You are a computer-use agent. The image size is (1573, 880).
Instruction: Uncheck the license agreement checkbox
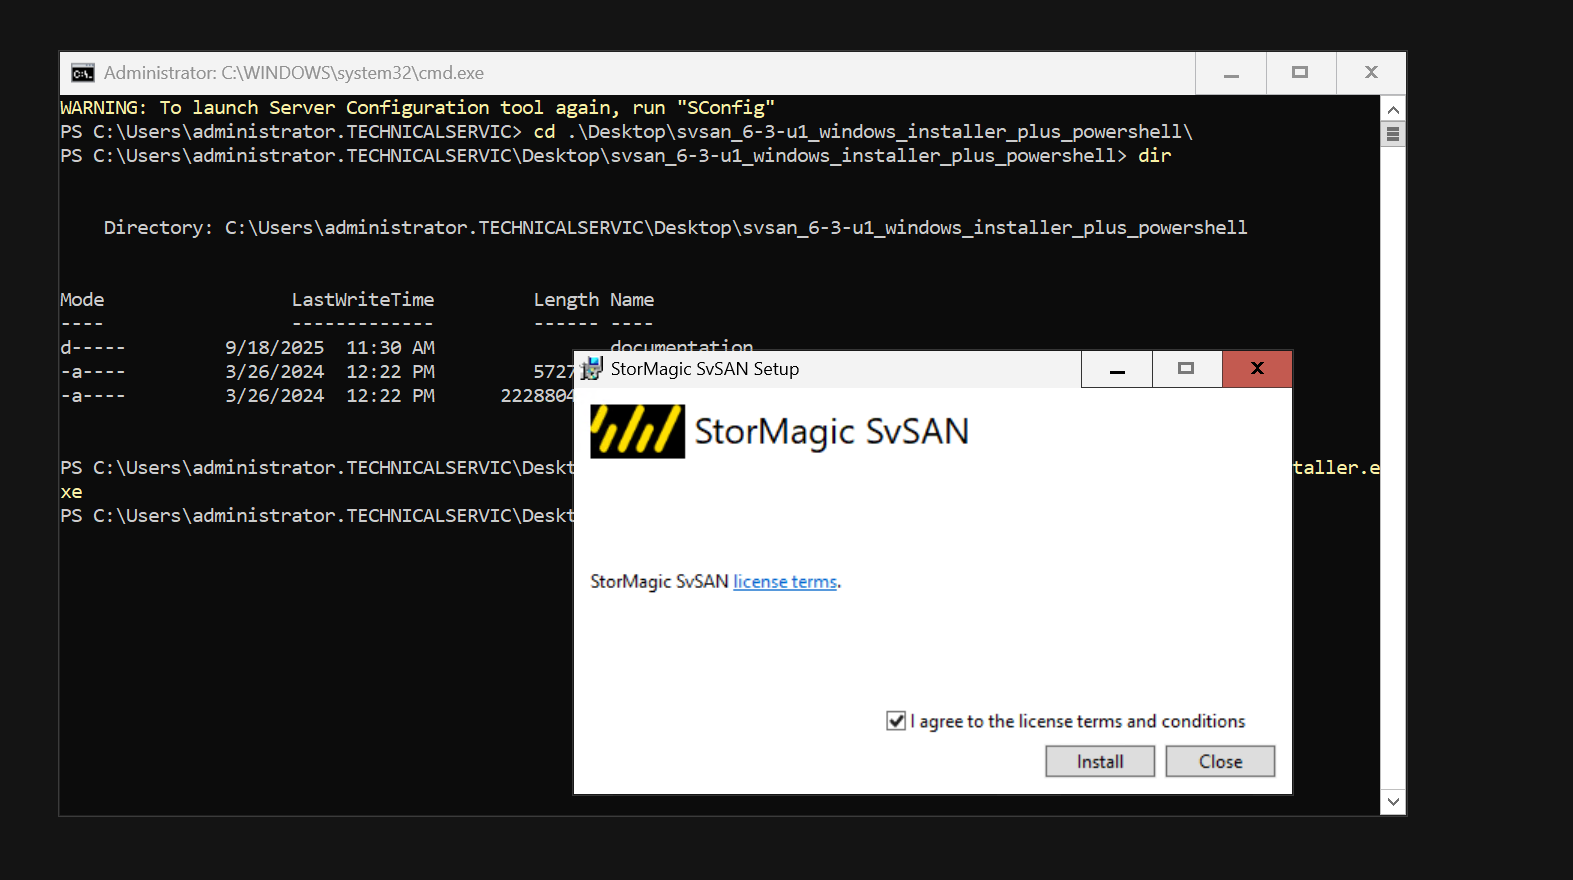click(896, 721)
